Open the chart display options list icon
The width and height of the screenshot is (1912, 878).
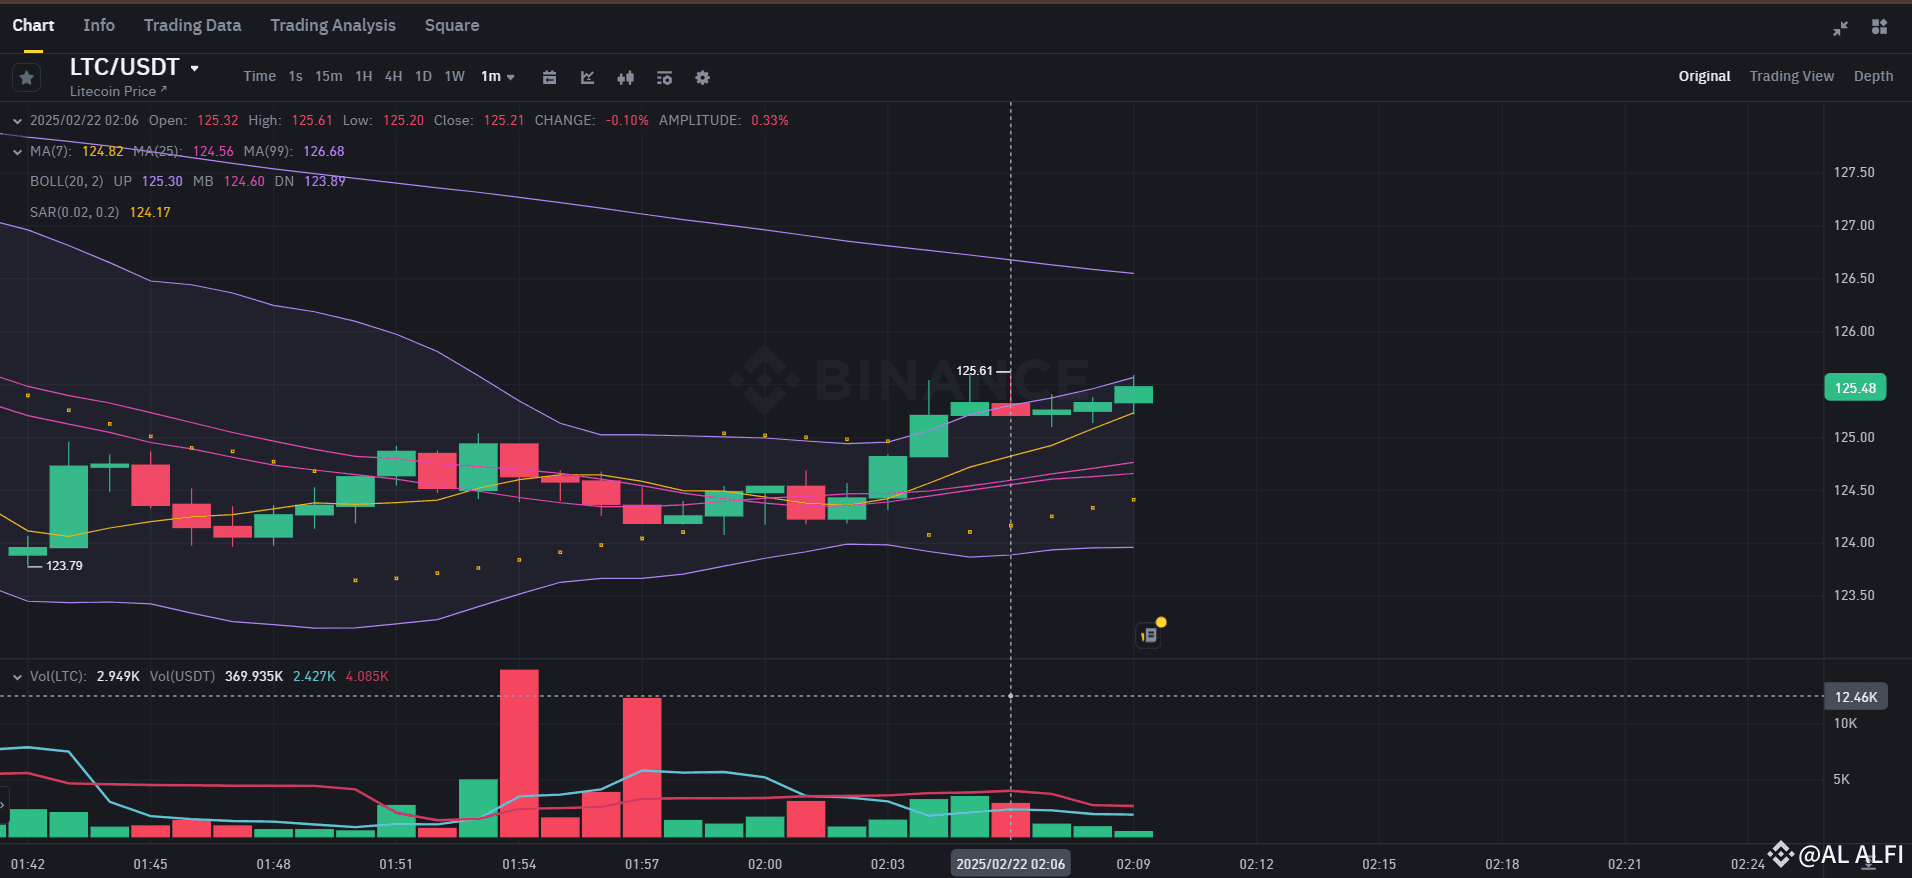pos(664,77)
